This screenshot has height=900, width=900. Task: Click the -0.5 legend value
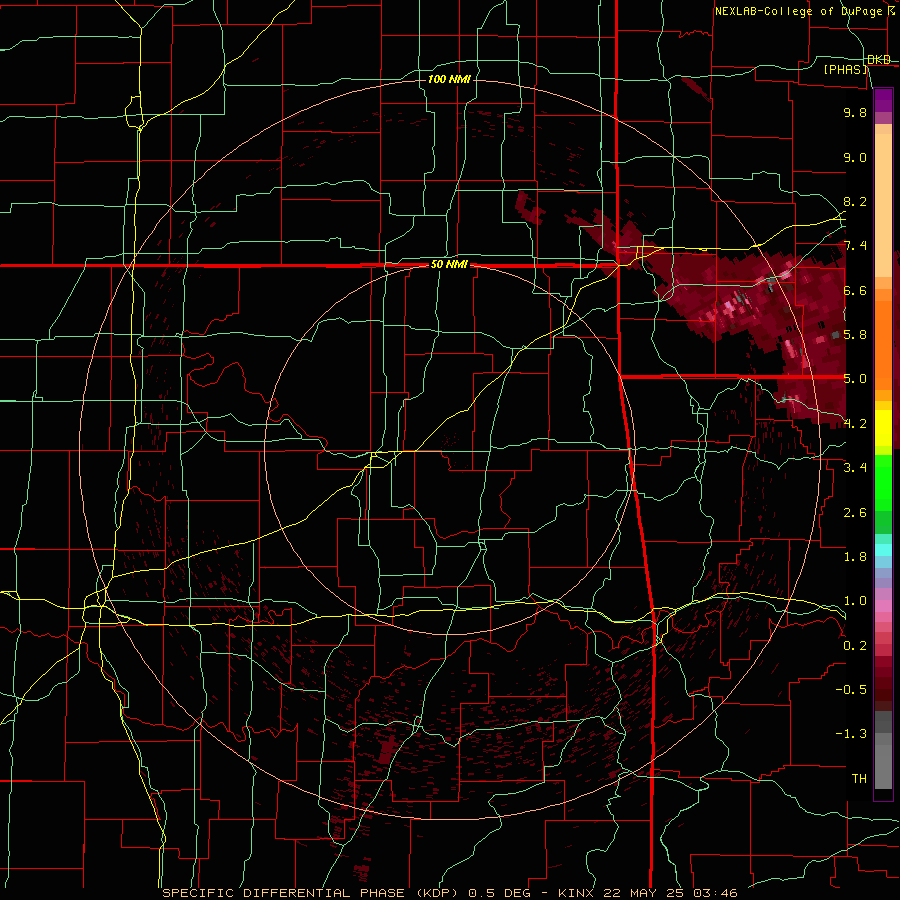click(851, 690)
